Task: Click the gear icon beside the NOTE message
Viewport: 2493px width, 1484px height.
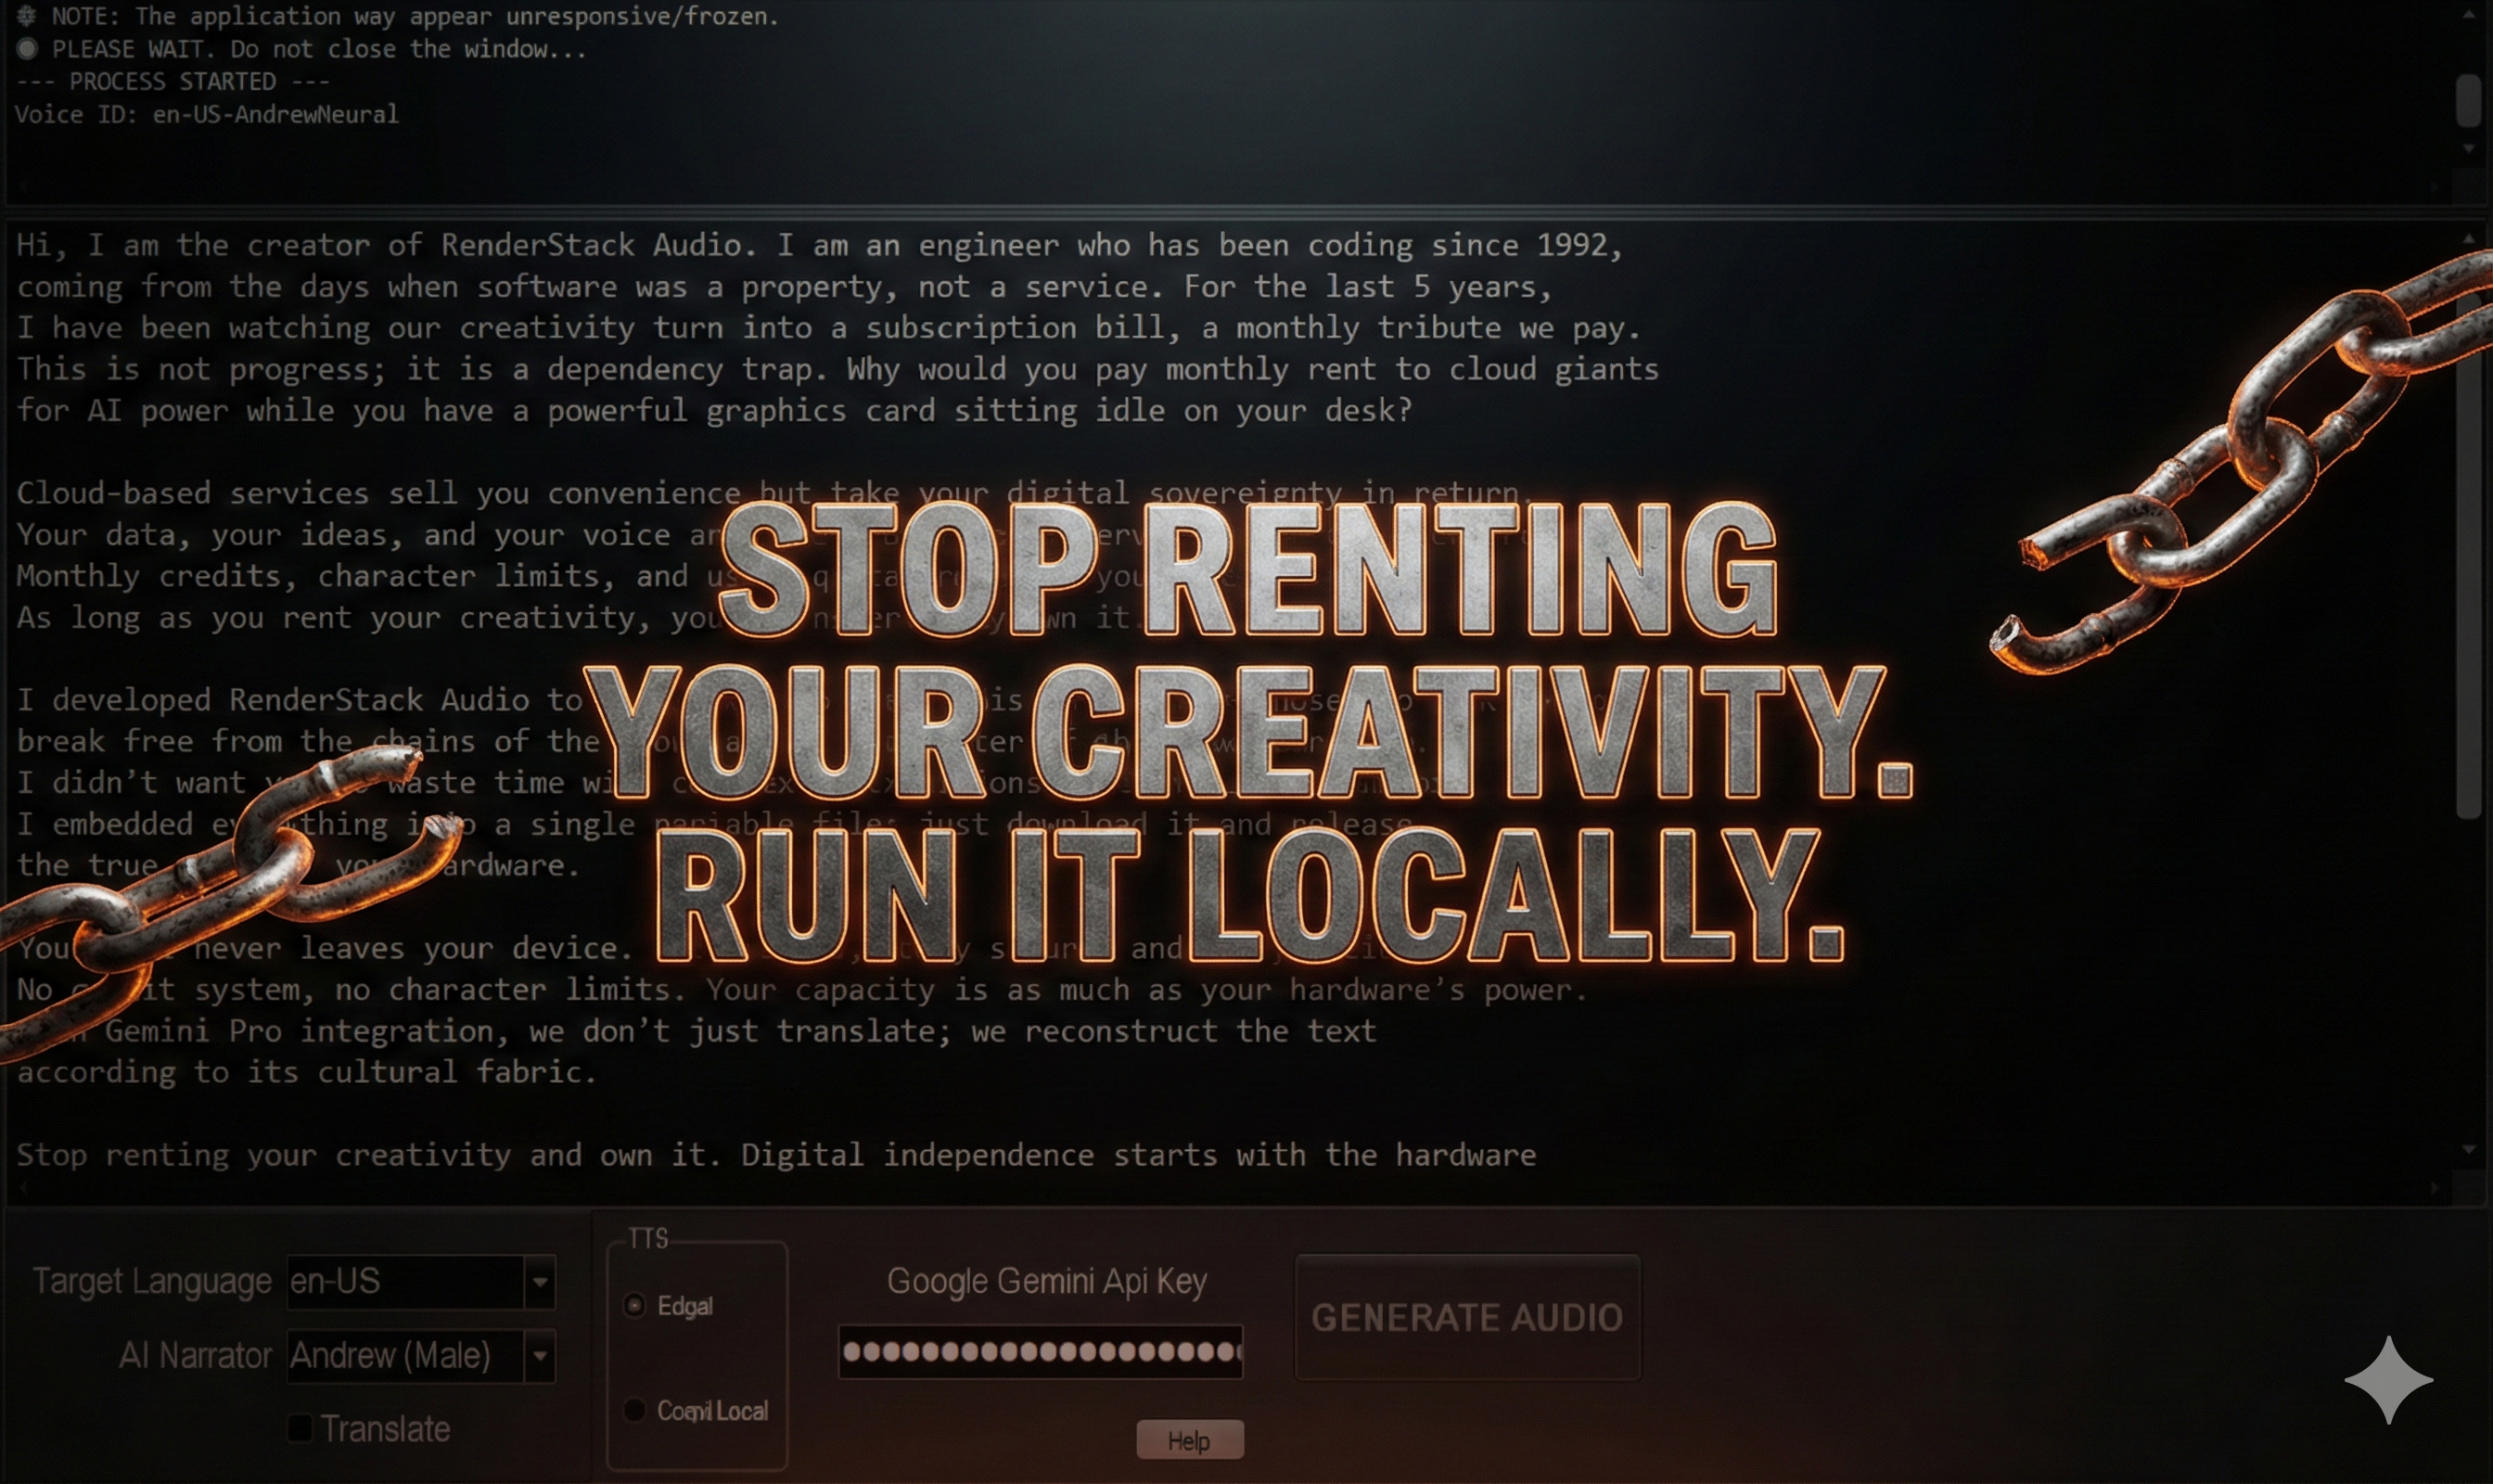Action: click(26, 16)
